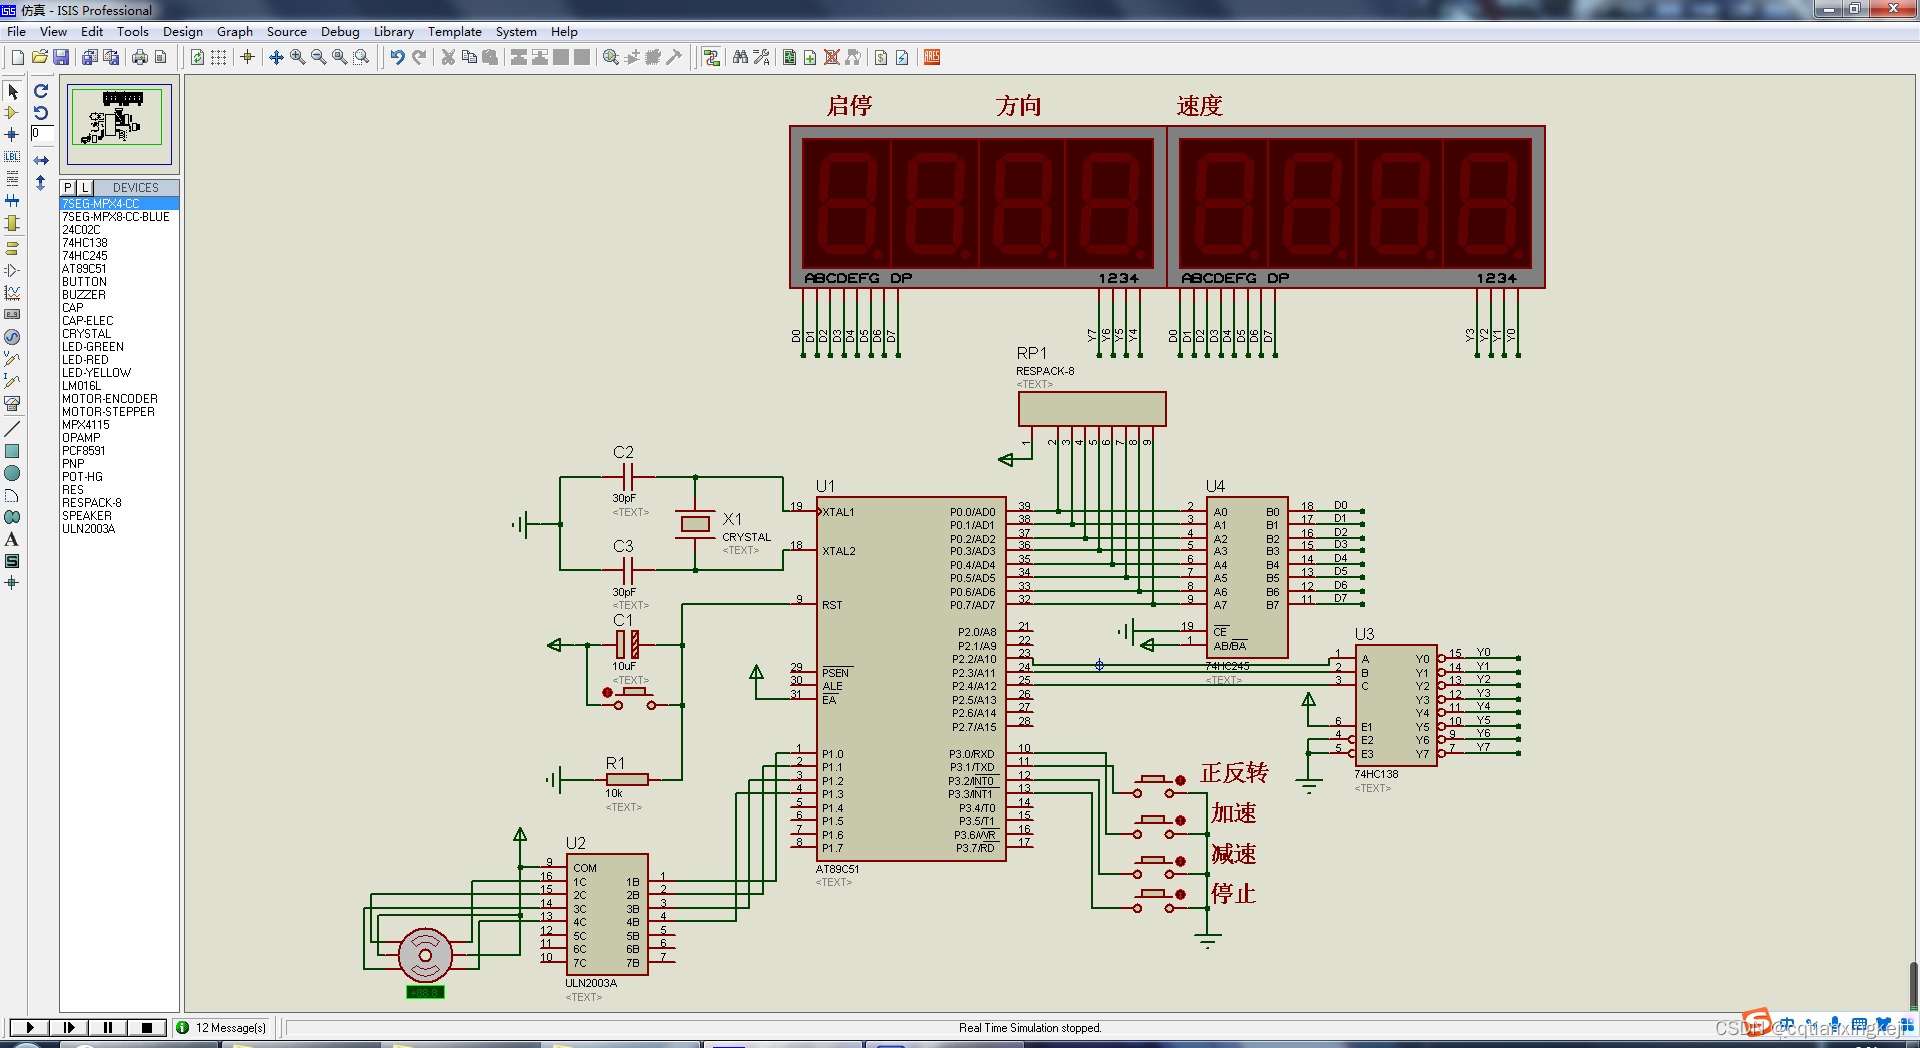Click the Rotate Anti-Clockwise icon
This screenshot has height=1048, width=1920.
pyautogui.click(x=41, y=113)
